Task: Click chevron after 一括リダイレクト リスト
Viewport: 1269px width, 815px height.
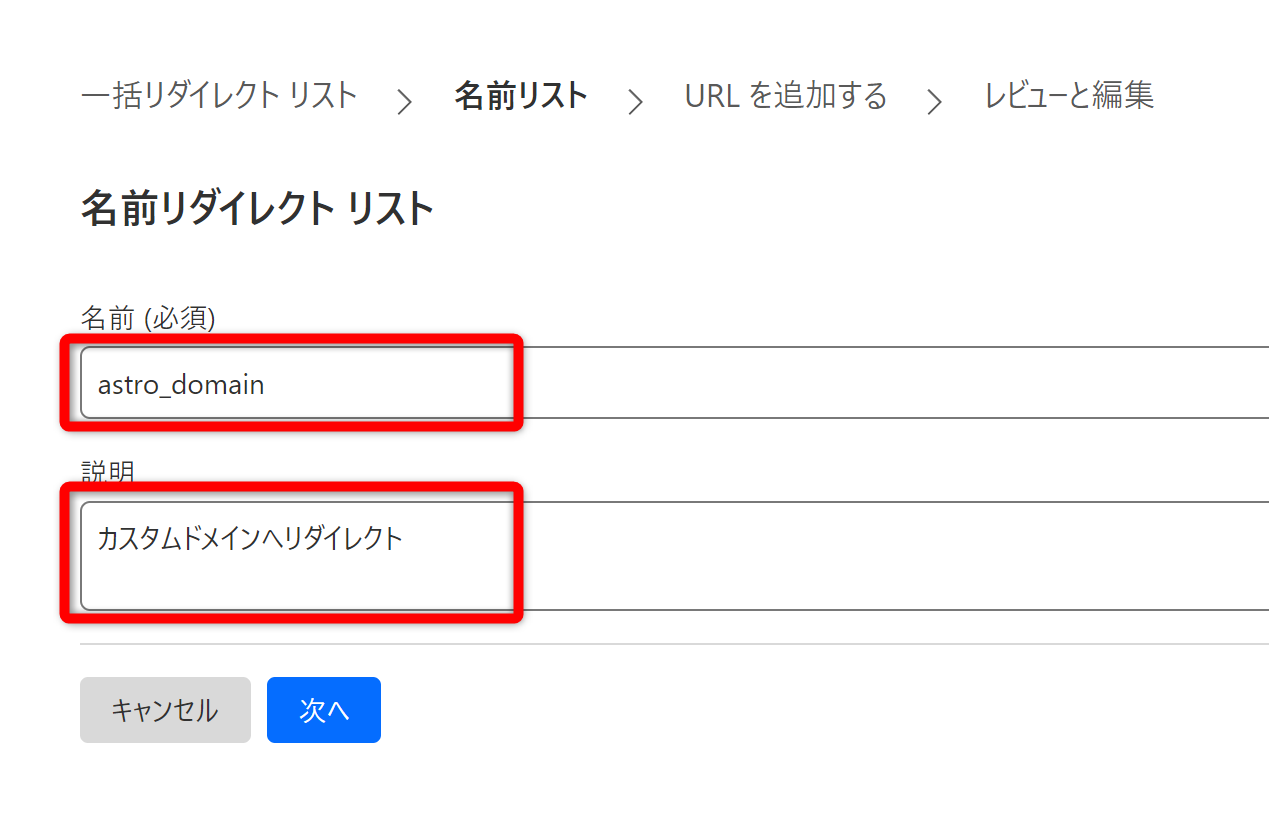Action: (x=404, y=101)
